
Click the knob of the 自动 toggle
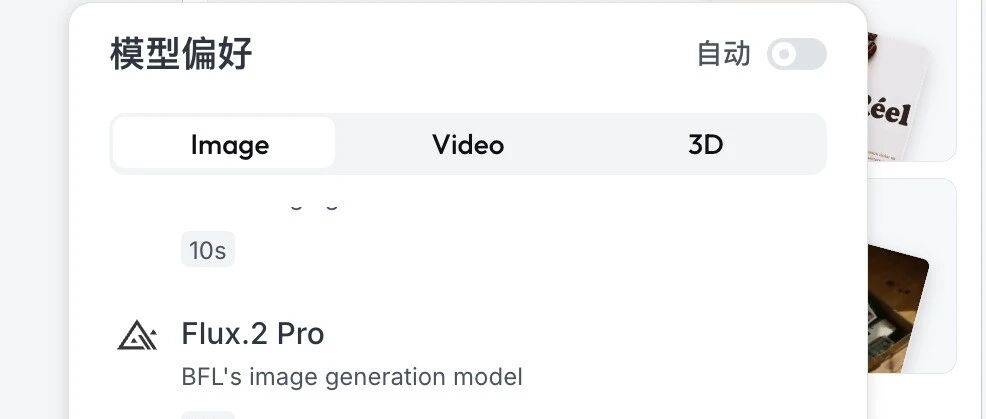(x=784, y=54)
